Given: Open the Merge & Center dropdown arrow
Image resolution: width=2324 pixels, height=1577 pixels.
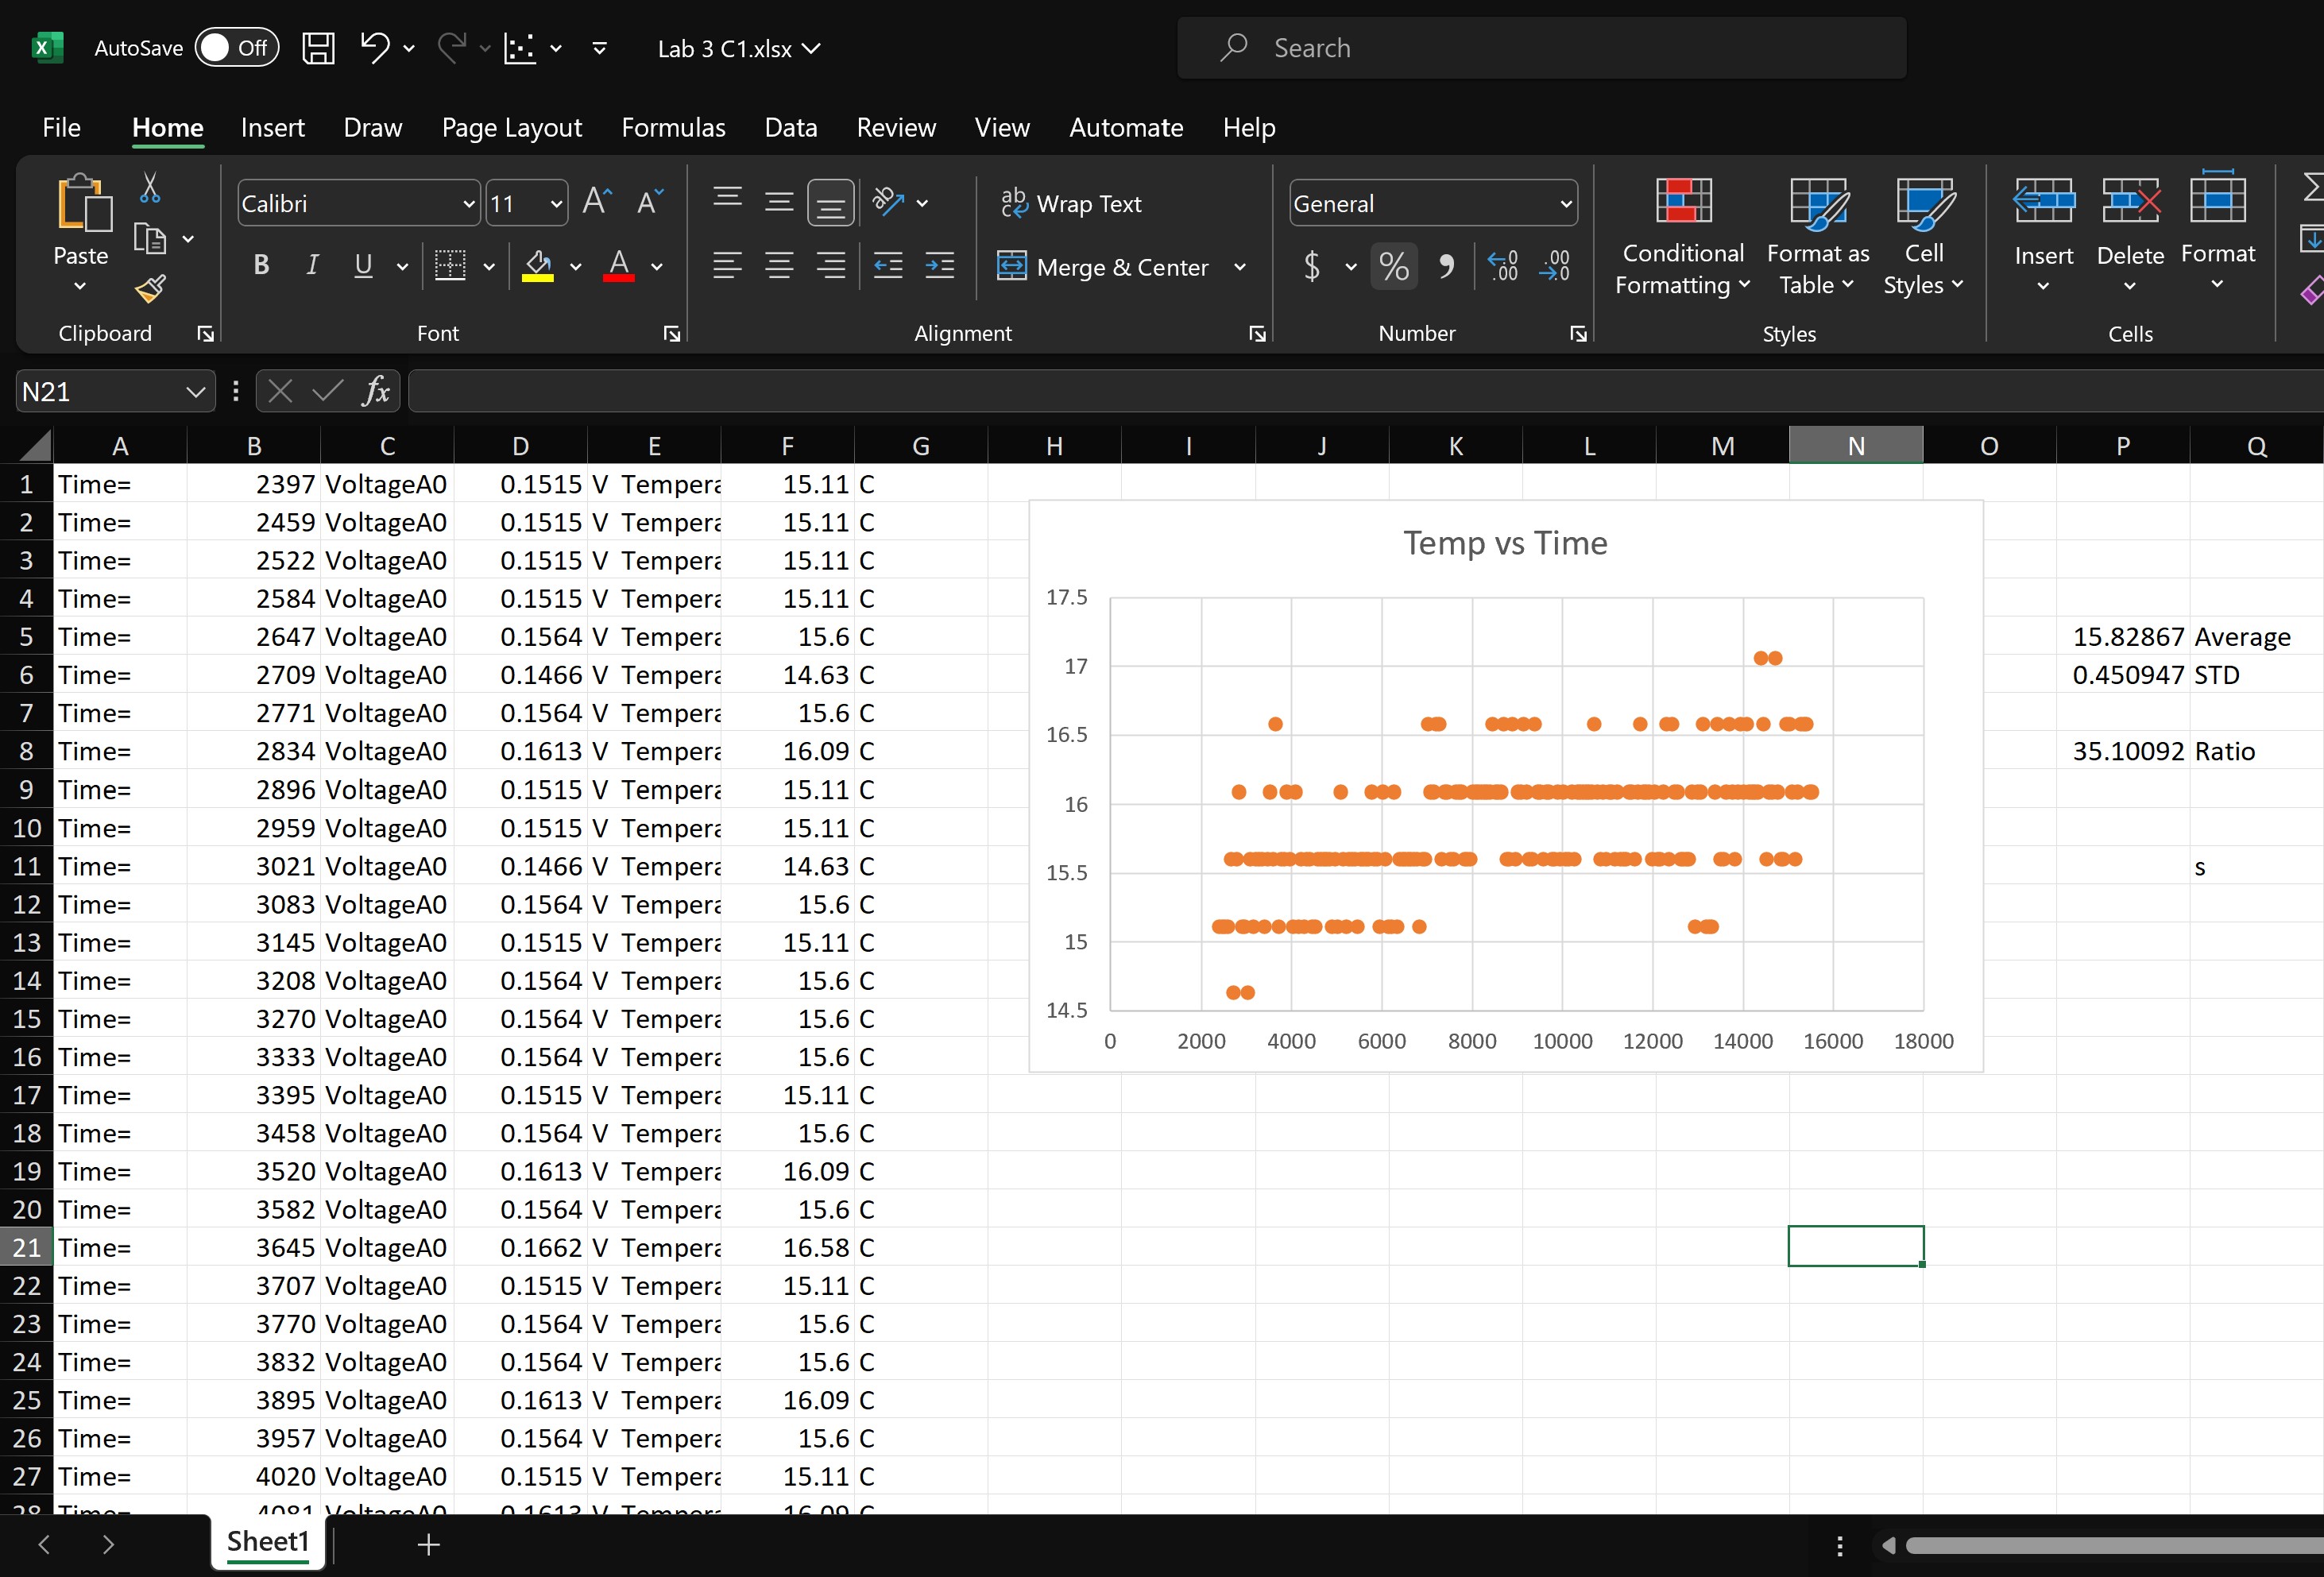Looking at the screenshot, I should [x=1241, y=267].
